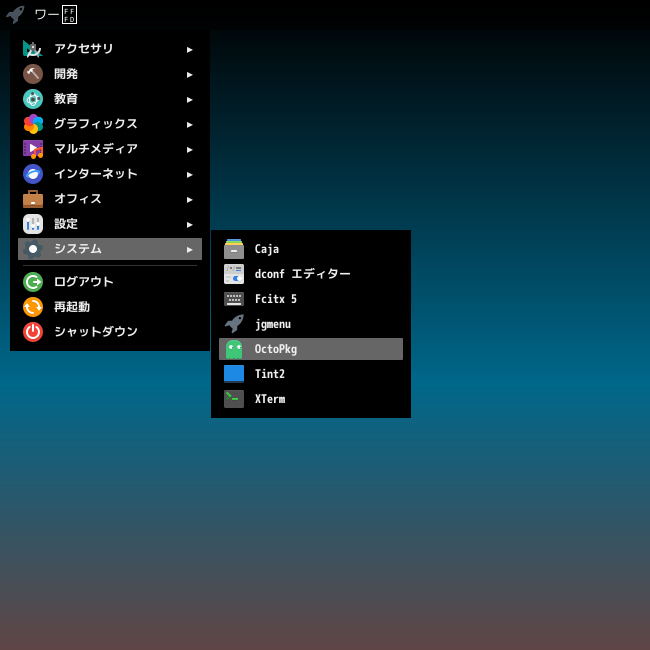Viewport: 650px width, 650px height.
Task: Click the ワー label in the top panel
Action: point(56,15)
